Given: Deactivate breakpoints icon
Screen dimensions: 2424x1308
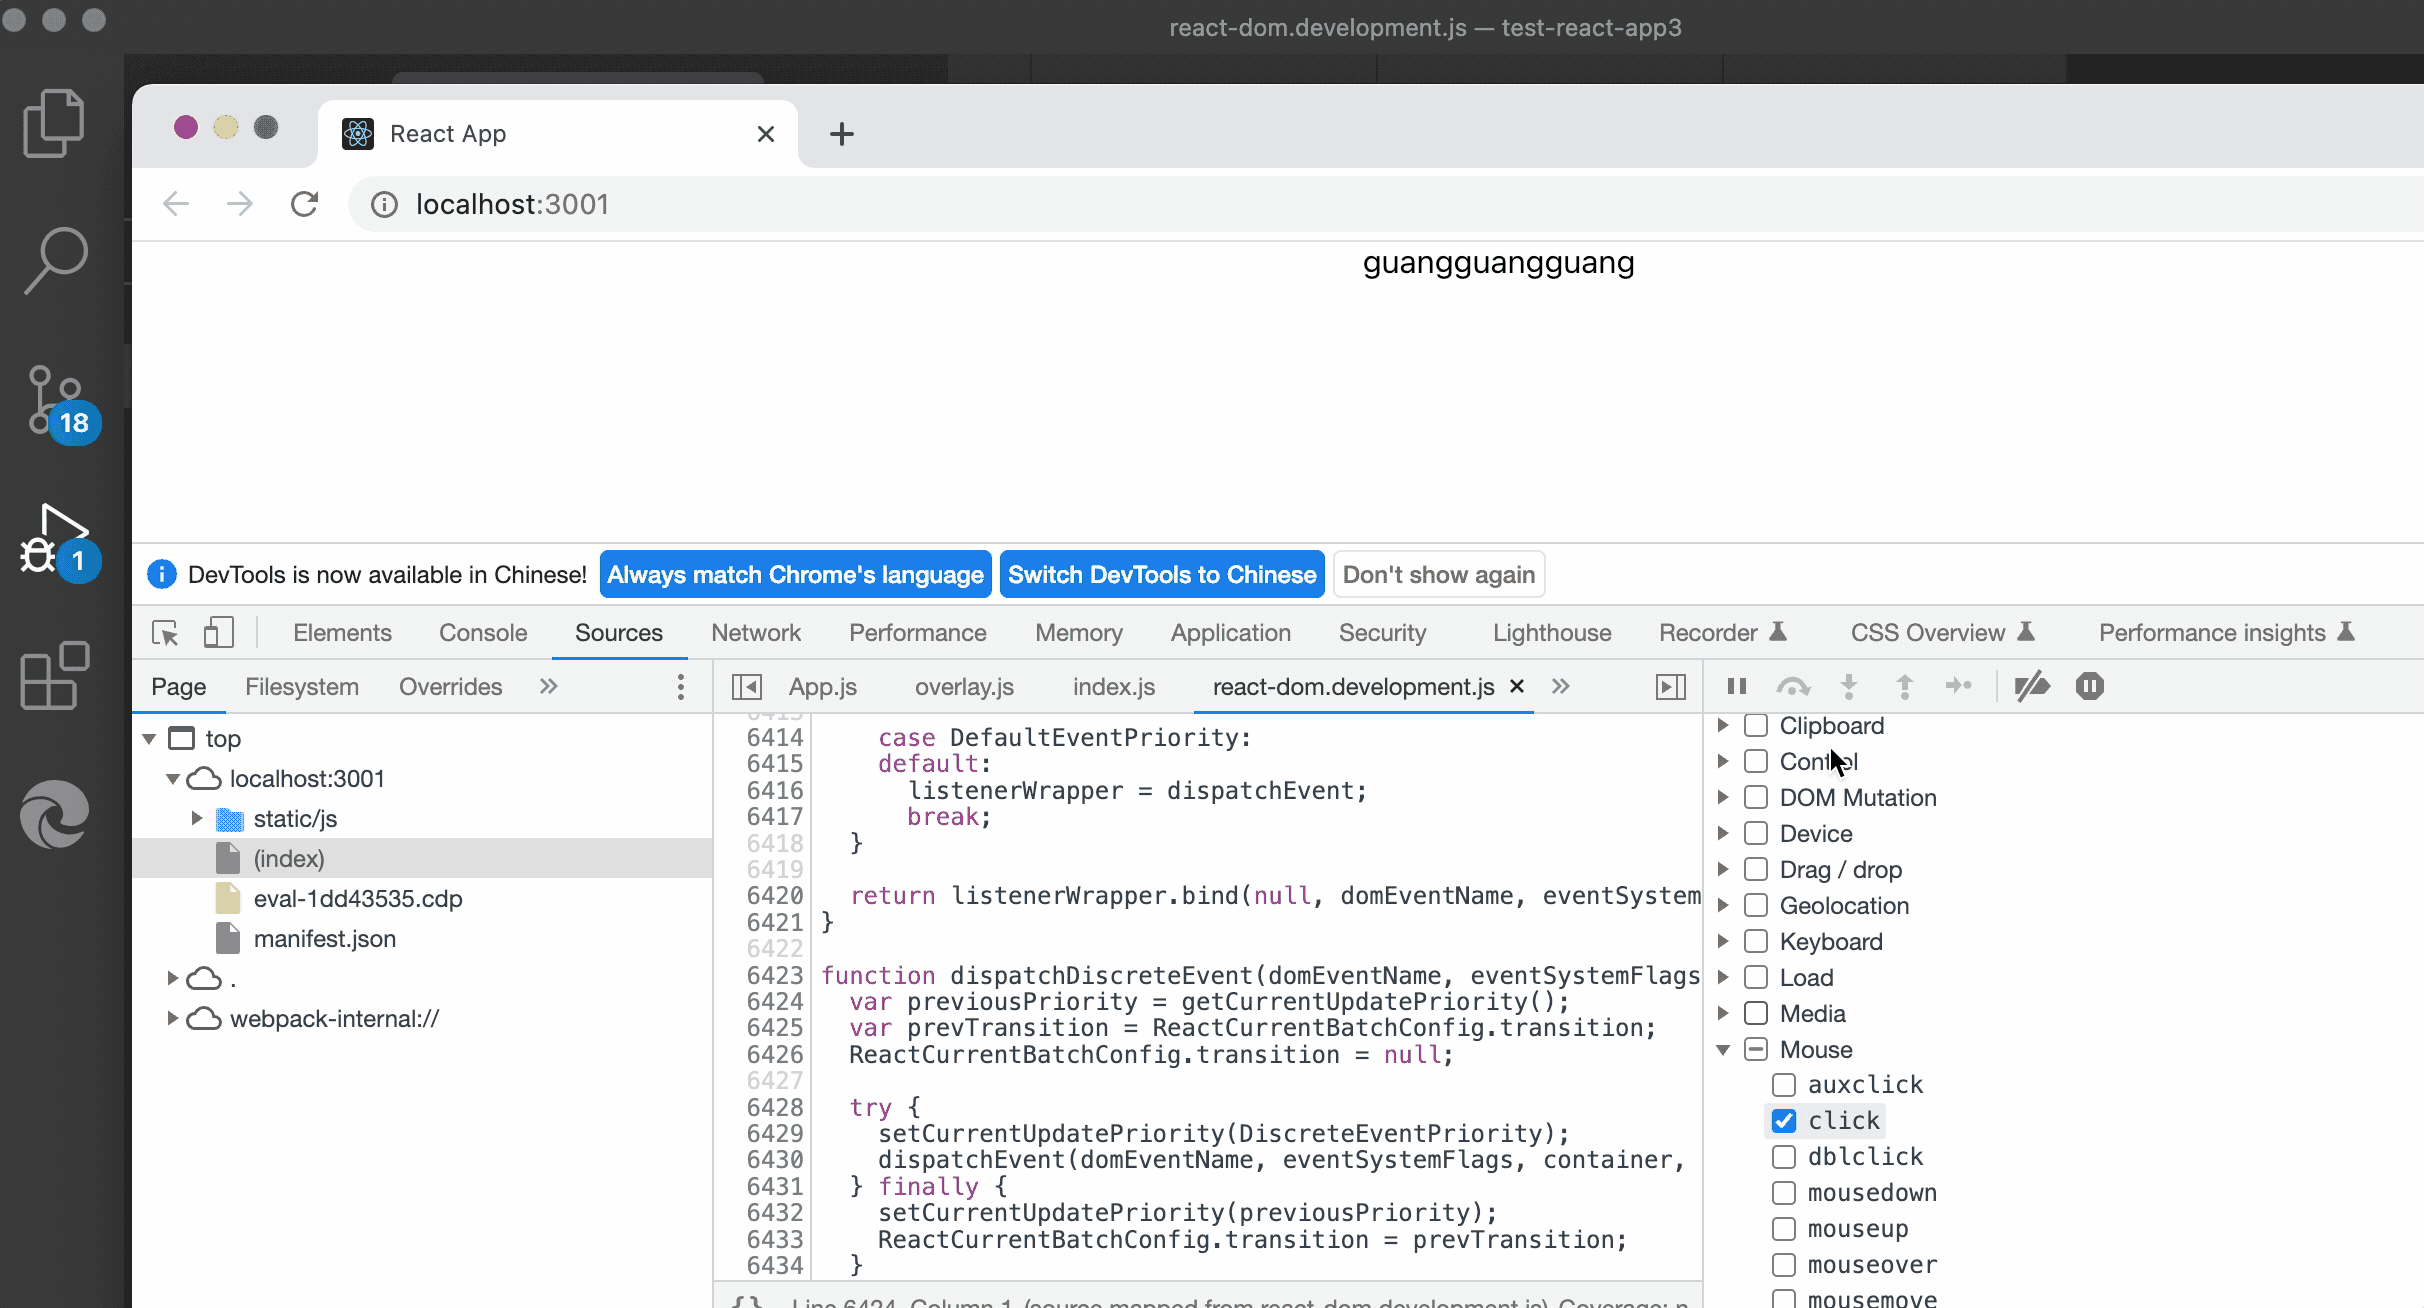Looking at the screenshot, I should pyautogui.click(x=2031, y=686).
